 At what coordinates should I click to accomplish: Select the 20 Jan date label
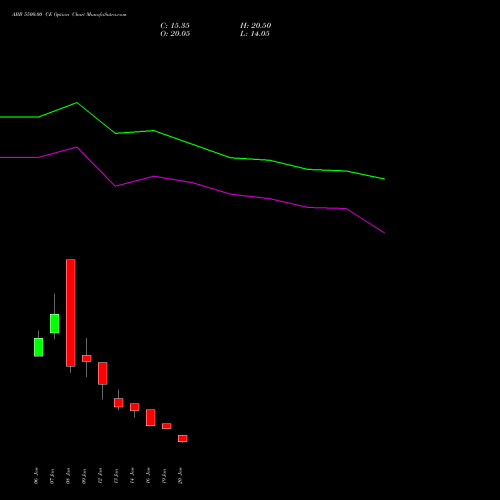pyautogui.click(x=180, y=476)
